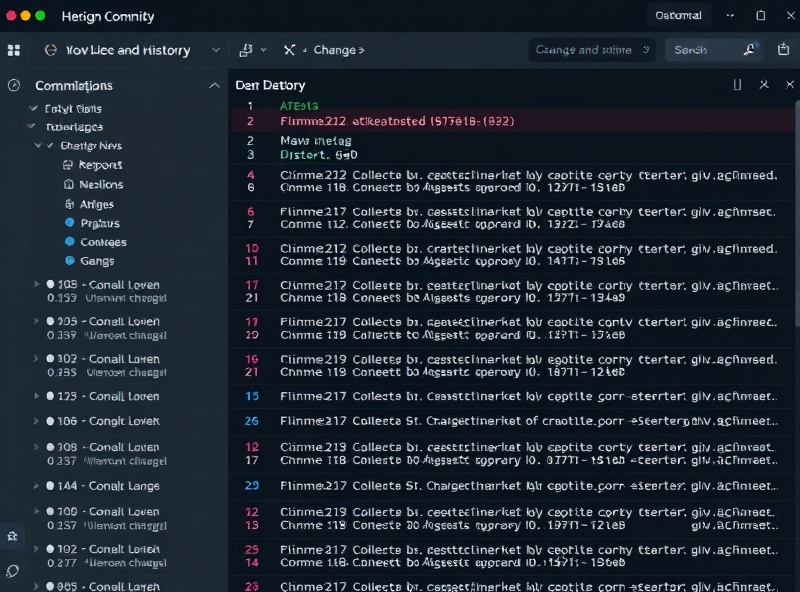Screen dimensions: 800x592
Task: Expand the 125 - Conall Loven commit arrow
Action: click(x=36, y=396)
